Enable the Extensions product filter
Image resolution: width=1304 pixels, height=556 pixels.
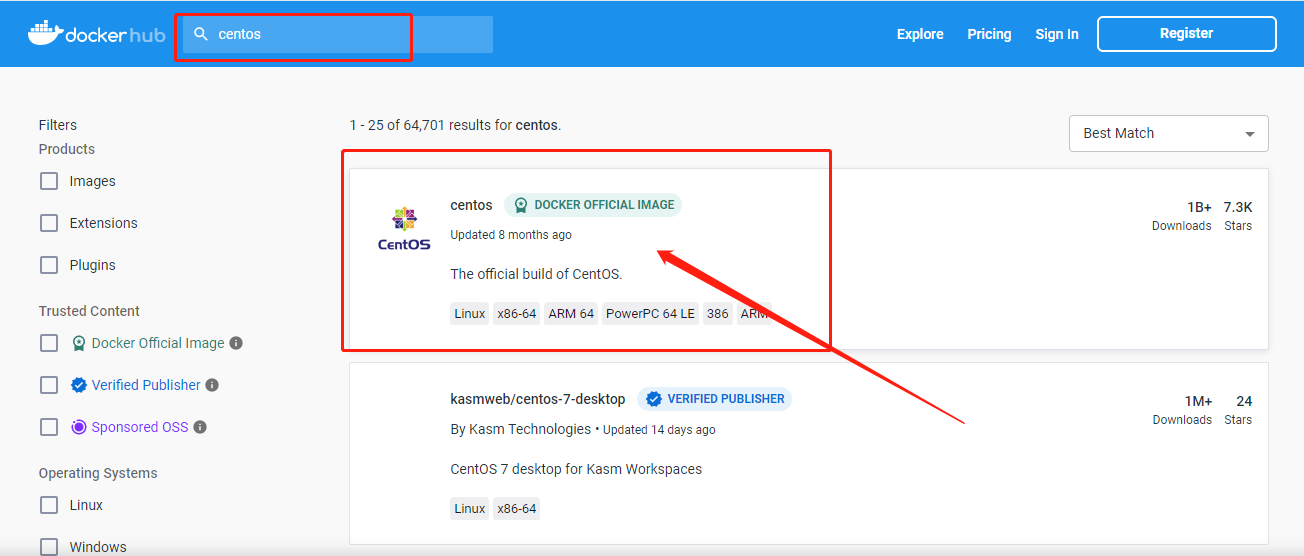pyautogui.click(x=49, y=223)
